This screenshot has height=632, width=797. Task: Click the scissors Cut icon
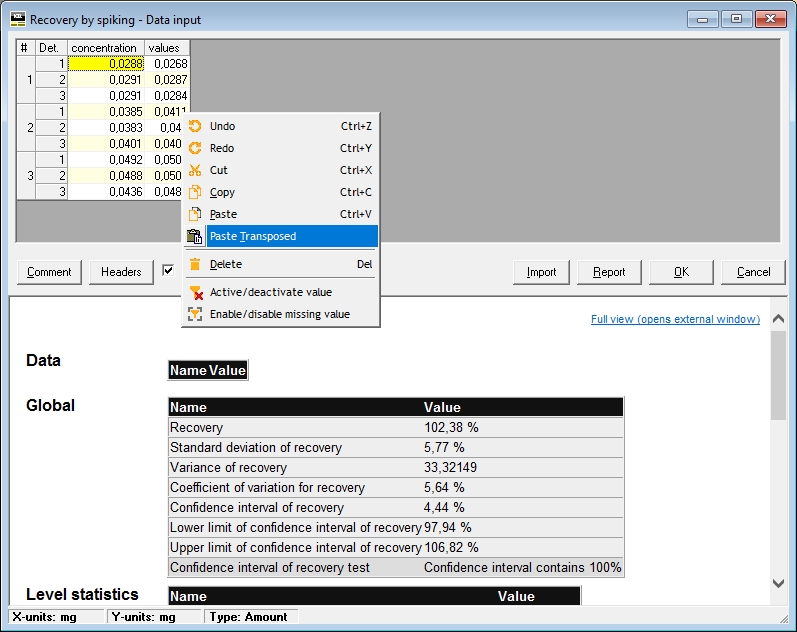click(x=195, y=170)
